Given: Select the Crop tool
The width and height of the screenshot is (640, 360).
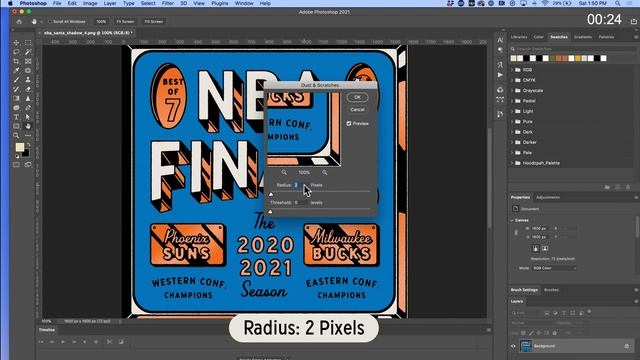Looking at the screenshot, I should [x=16, y=61].
